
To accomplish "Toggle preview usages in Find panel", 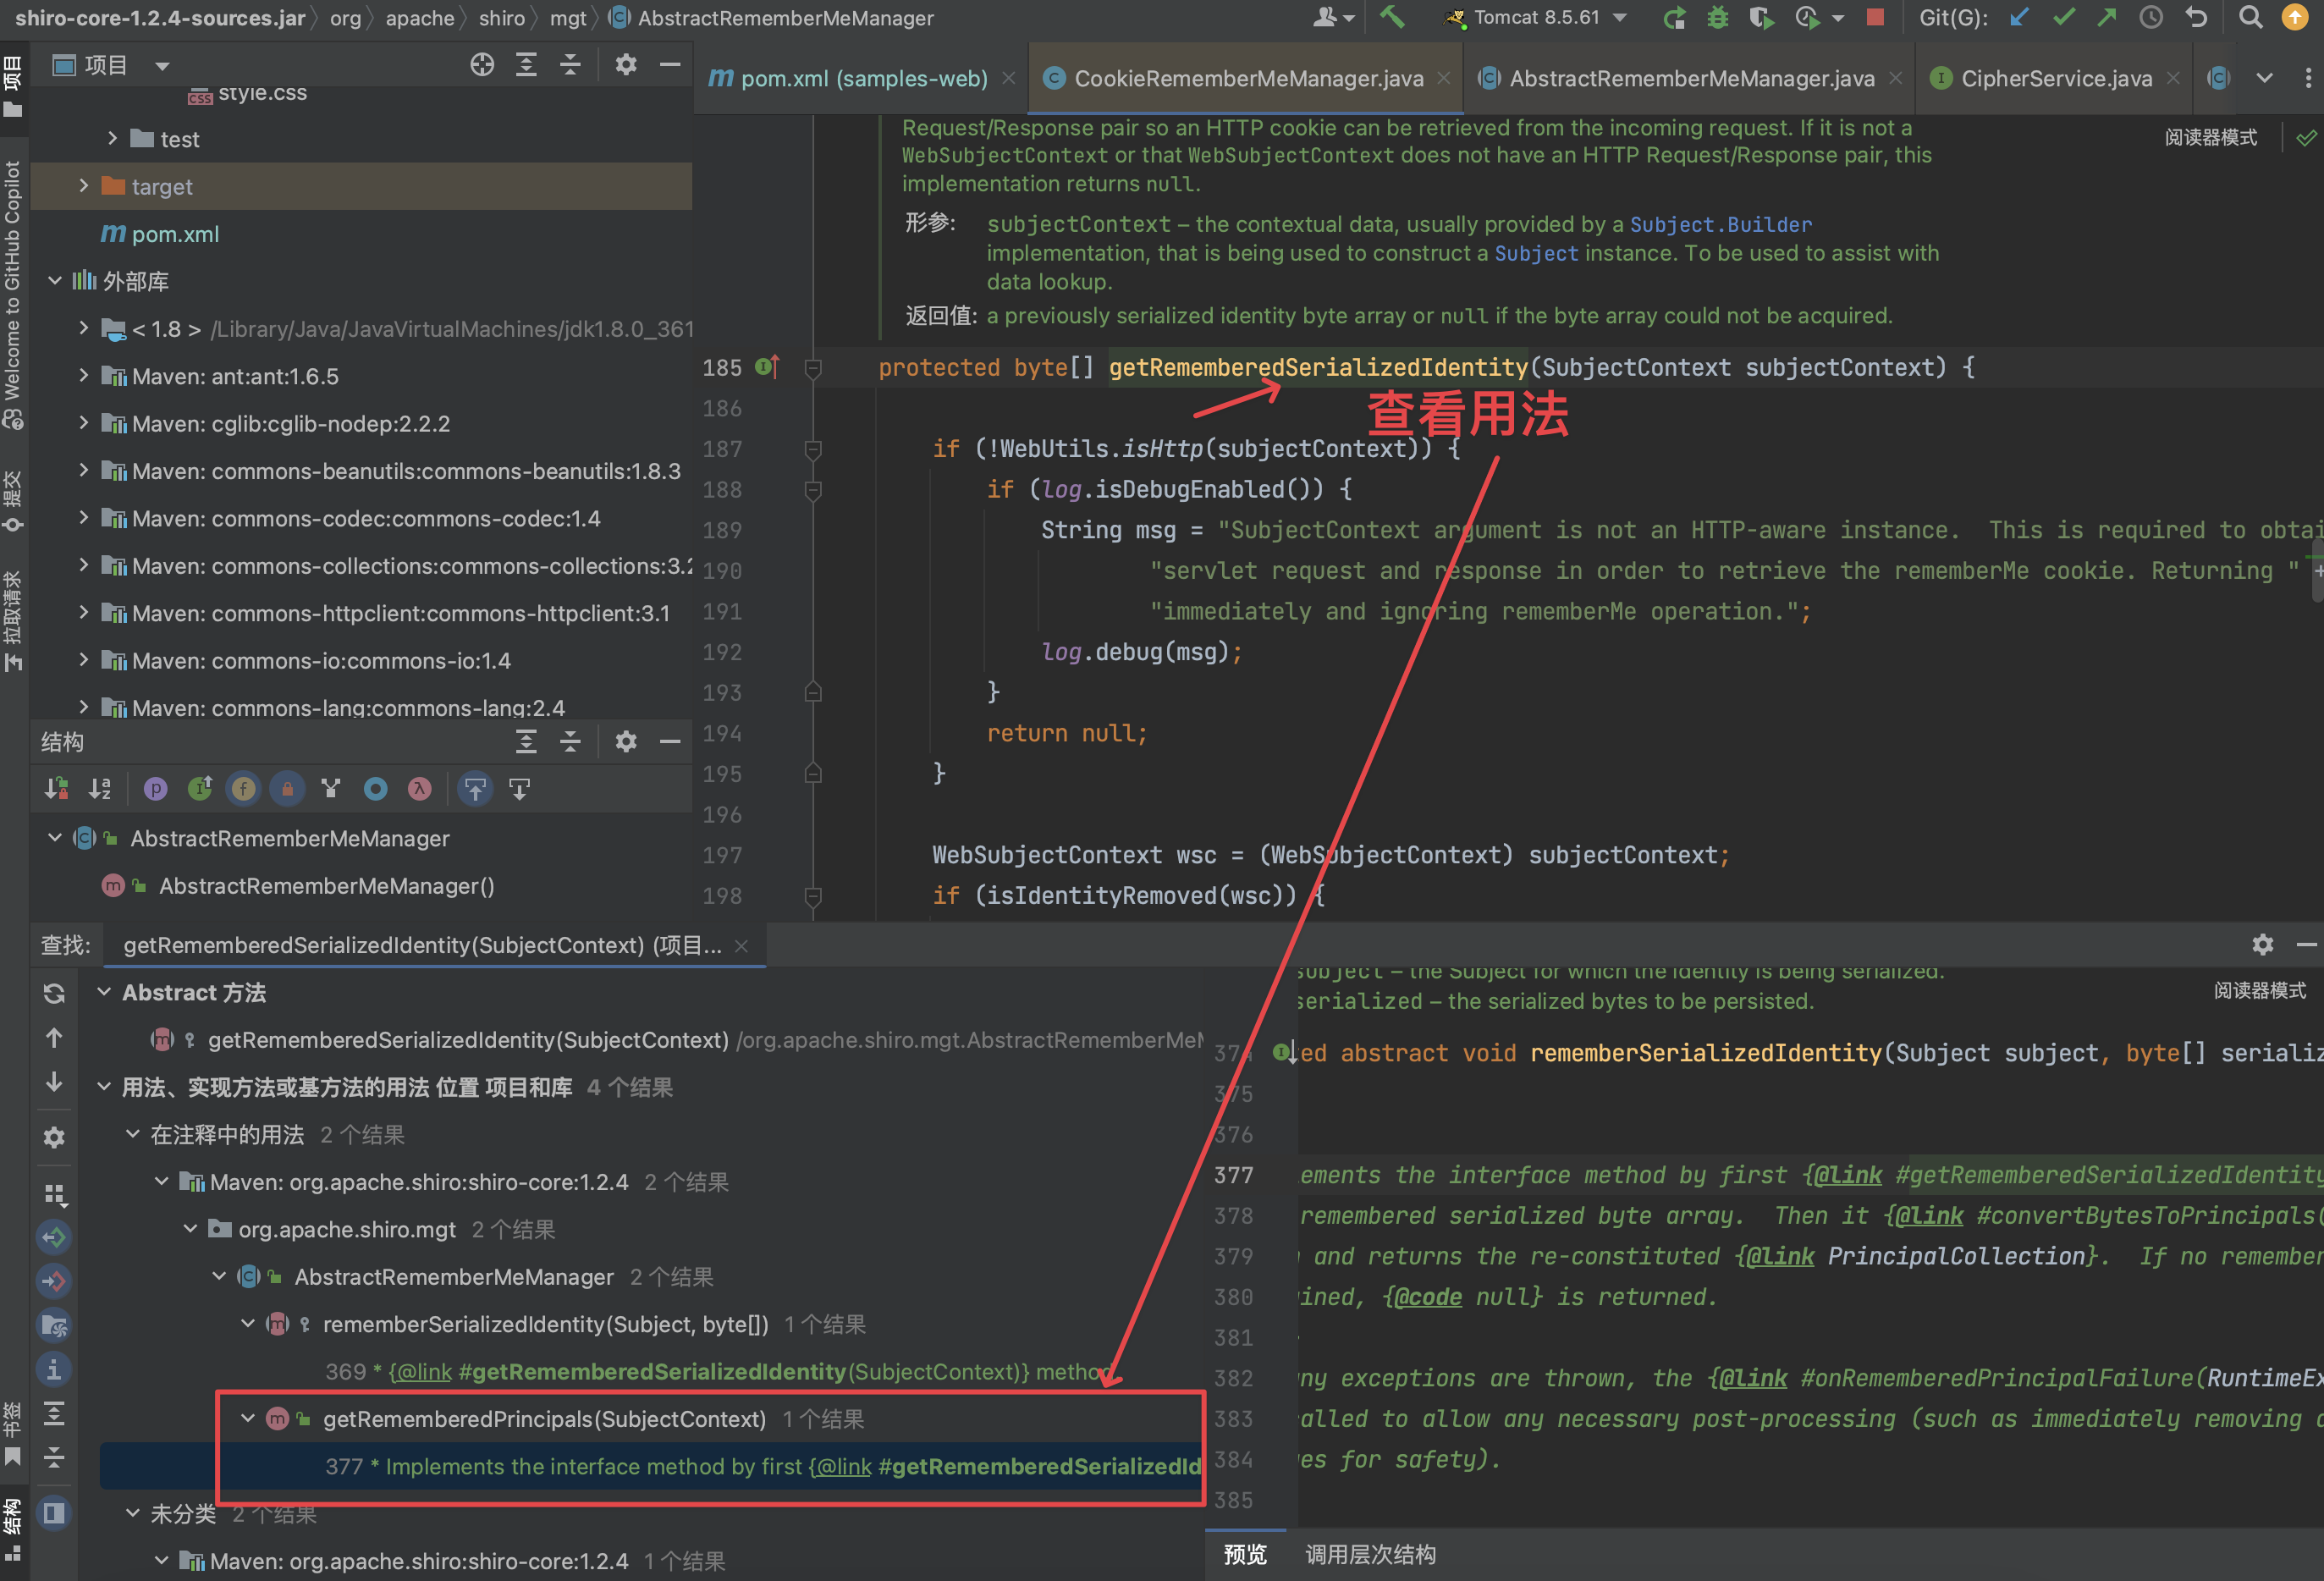I will tap(54, 1514).
